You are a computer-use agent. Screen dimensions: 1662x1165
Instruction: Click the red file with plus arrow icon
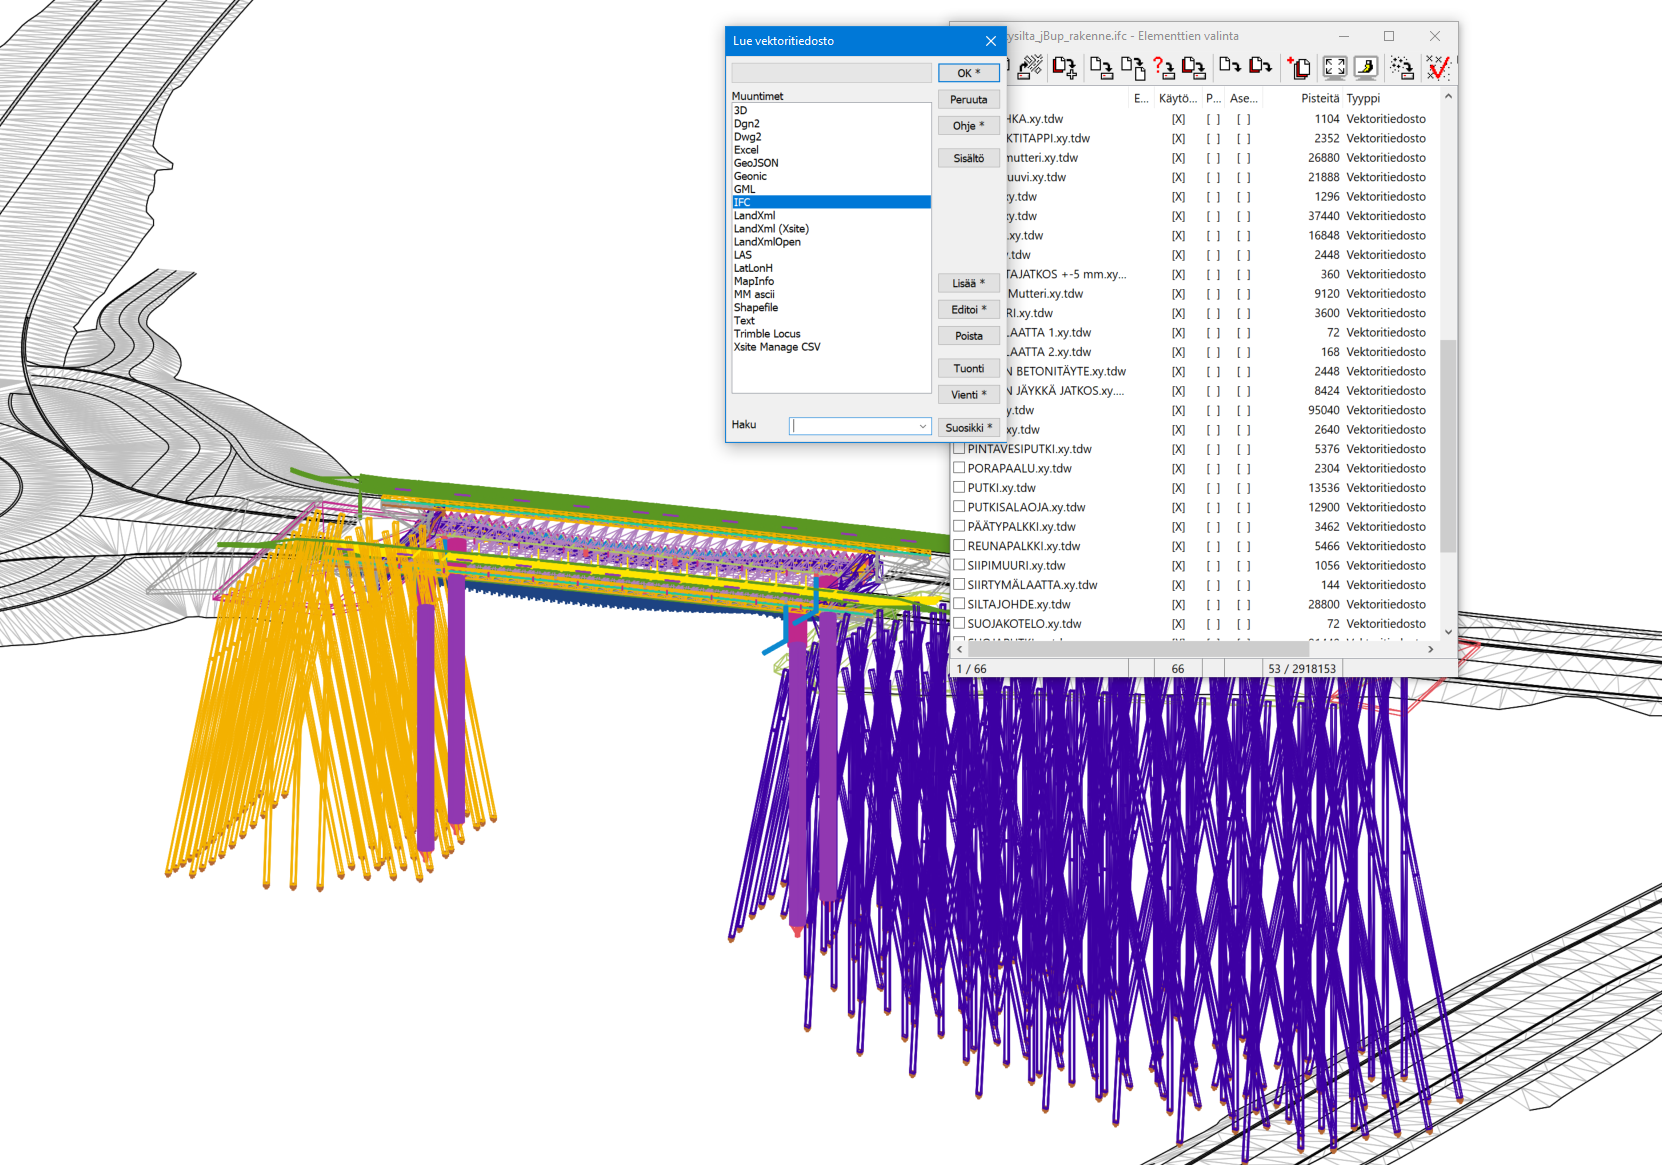pos(1064,67)
